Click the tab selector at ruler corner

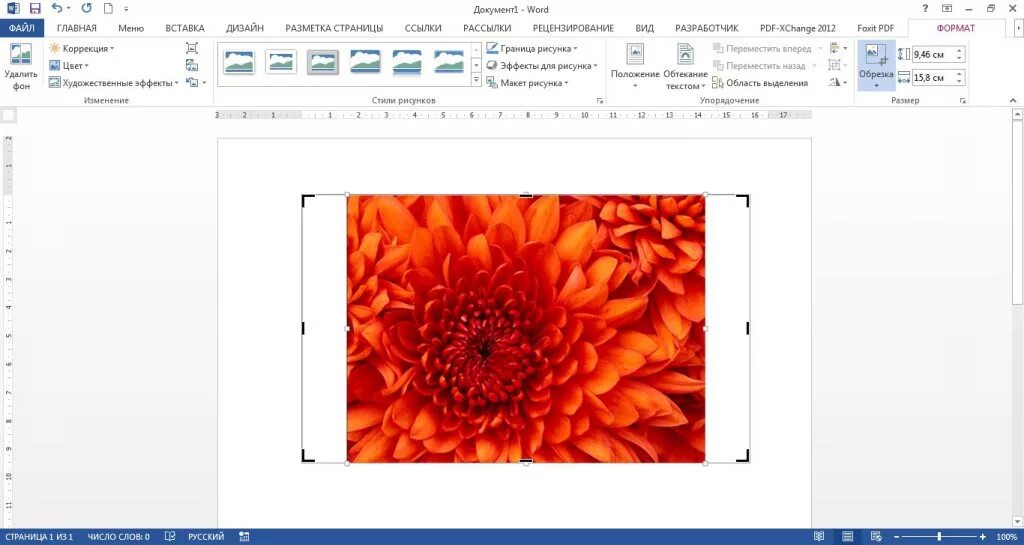click(x=8, y=116)
